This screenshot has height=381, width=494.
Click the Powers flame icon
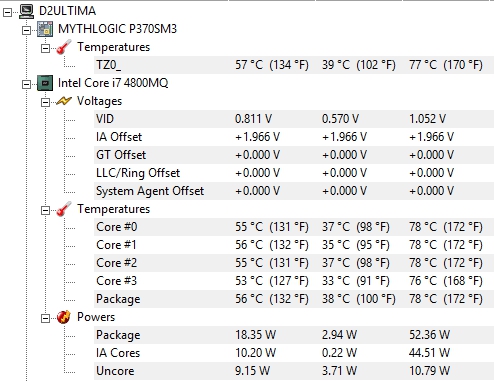64,317
